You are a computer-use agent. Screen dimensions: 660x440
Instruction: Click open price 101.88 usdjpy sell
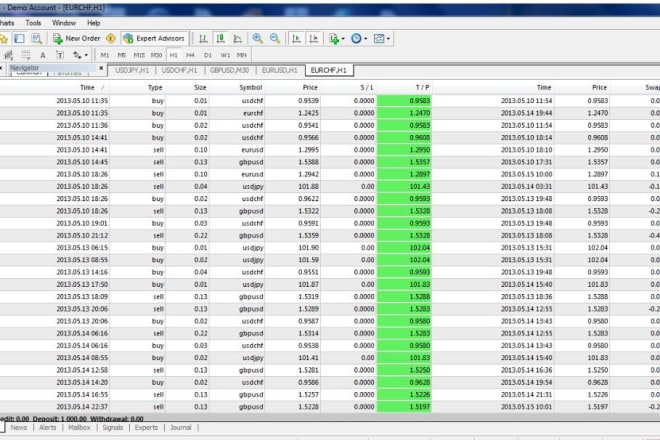(x=308, y=187)
